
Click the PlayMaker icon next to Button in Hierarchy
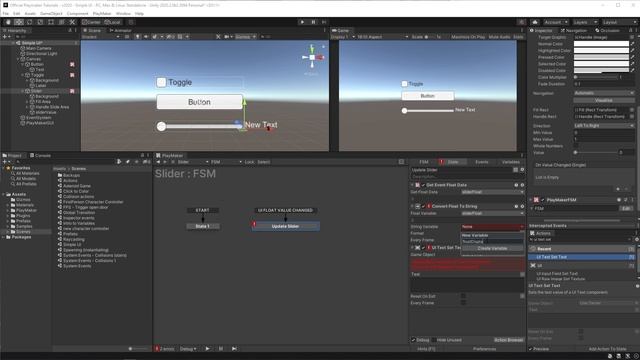(72, 64)
